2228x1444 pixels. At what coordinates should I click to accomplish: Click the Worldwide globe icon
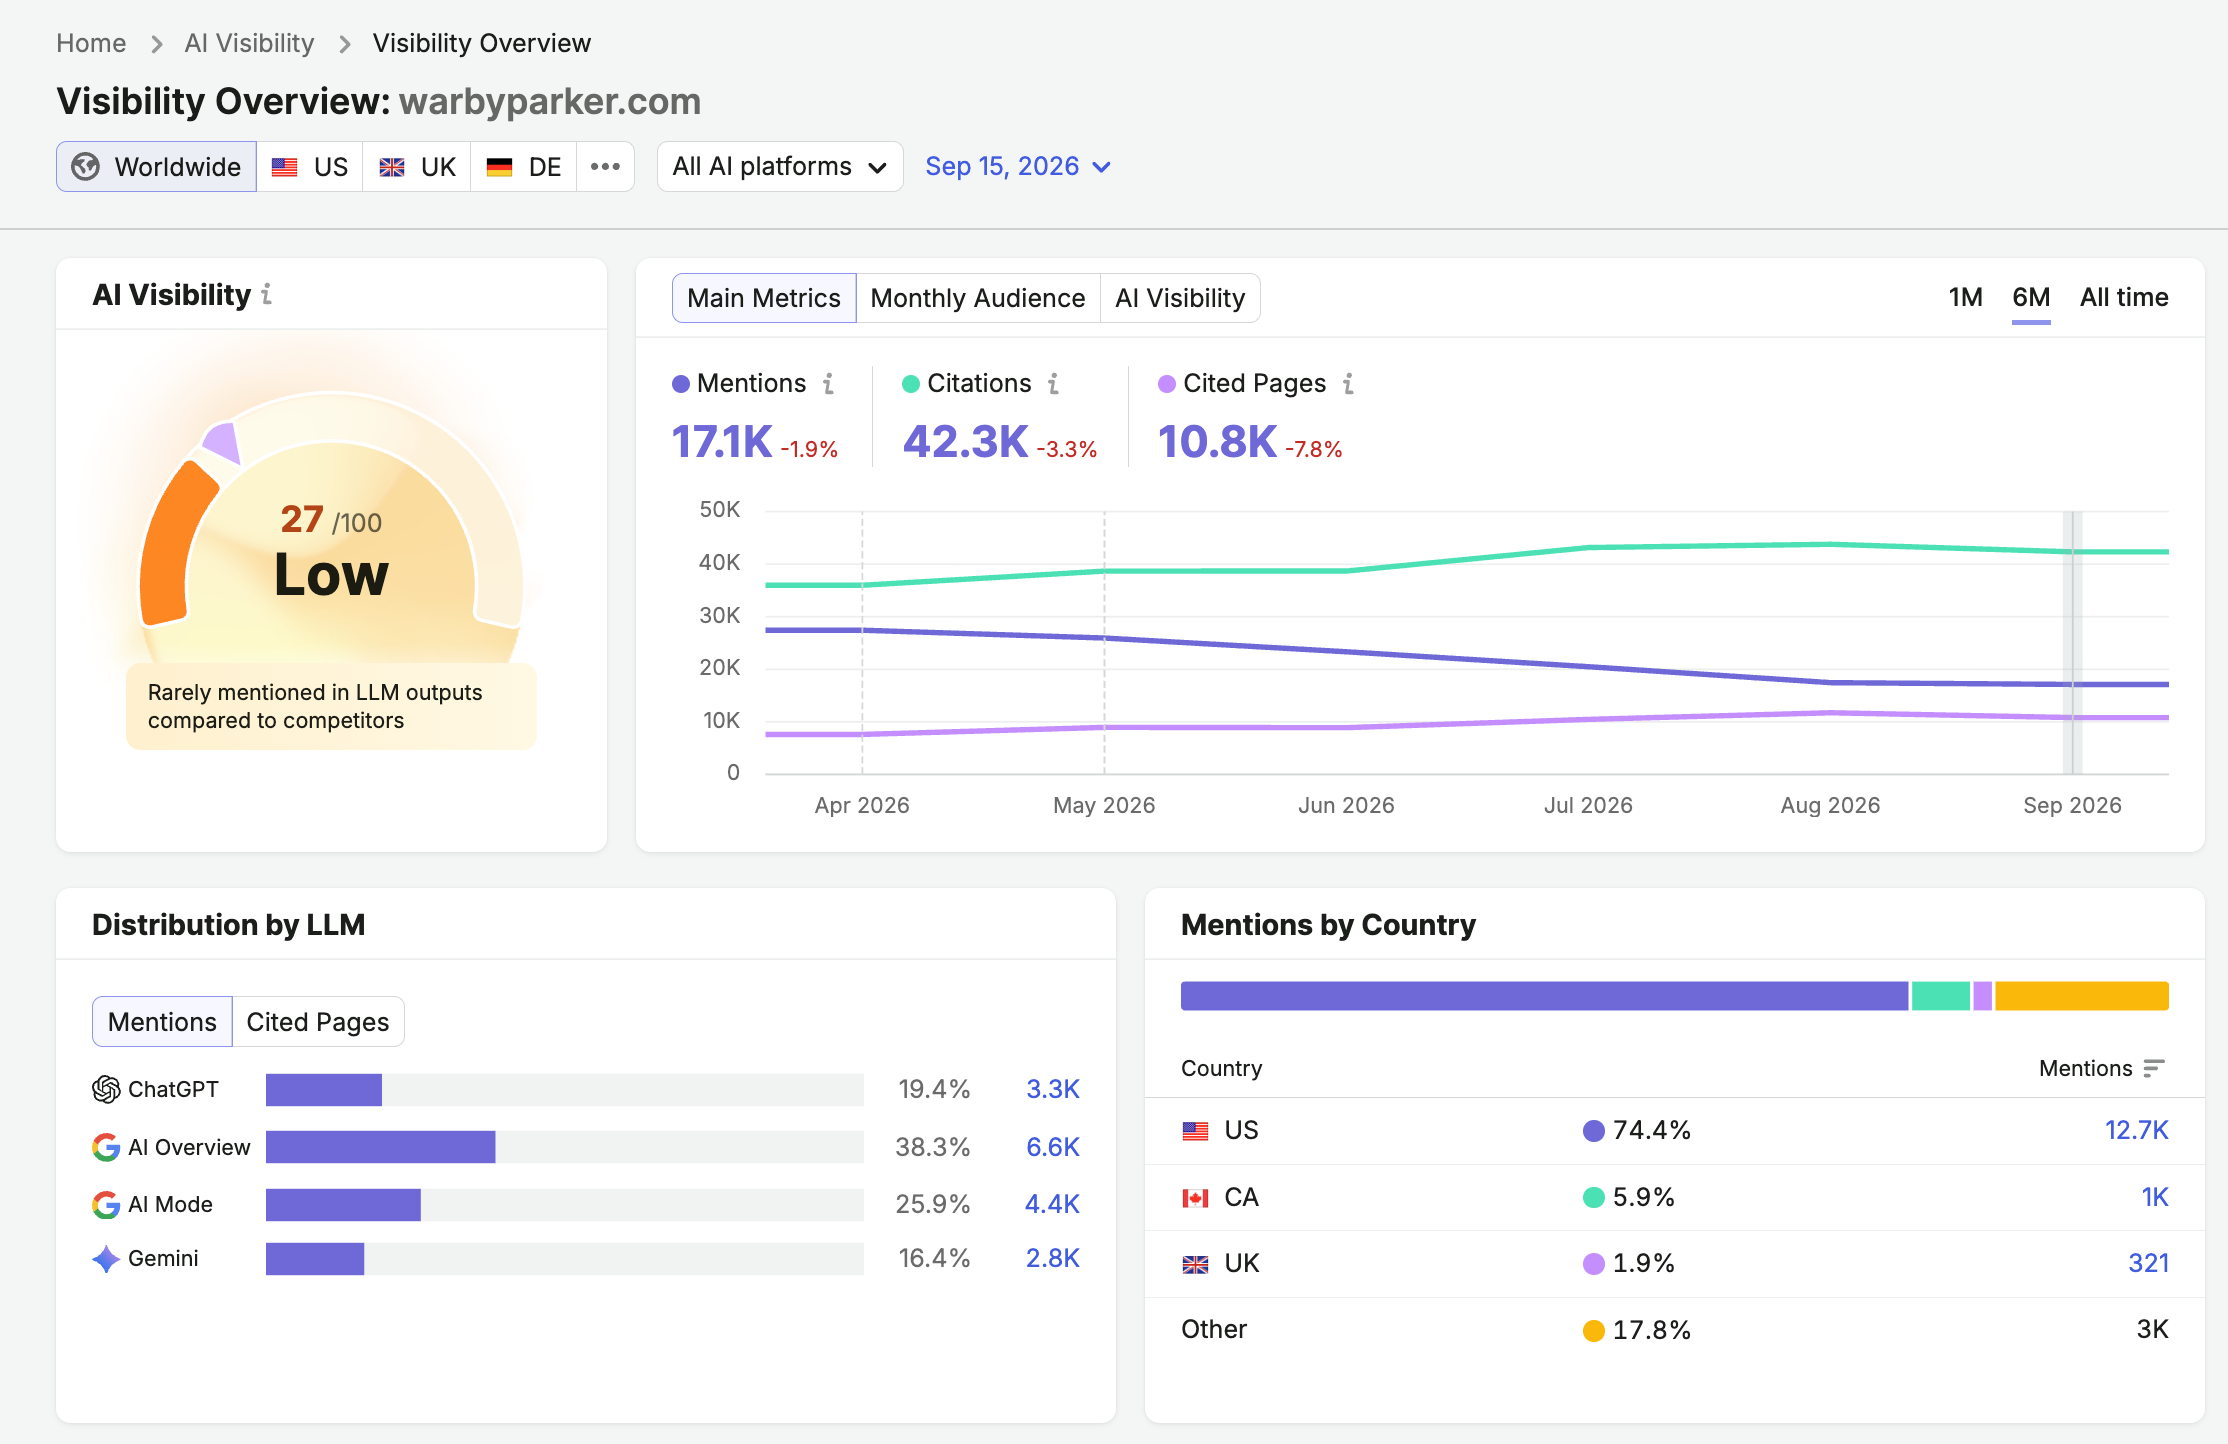click(x=86, y=167)
